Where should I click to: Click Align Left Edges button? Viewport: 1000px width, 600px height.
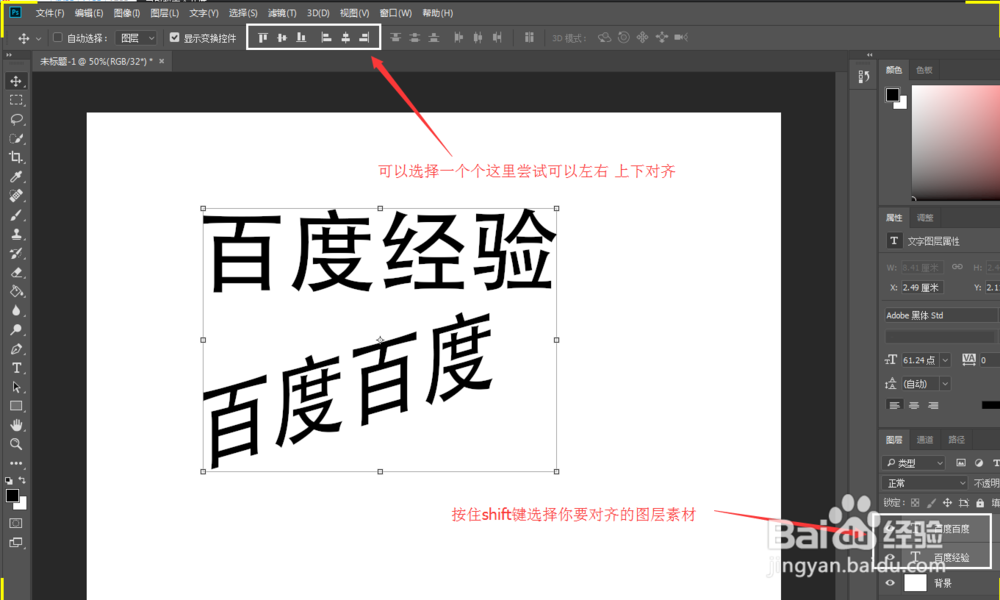(326, 38)
